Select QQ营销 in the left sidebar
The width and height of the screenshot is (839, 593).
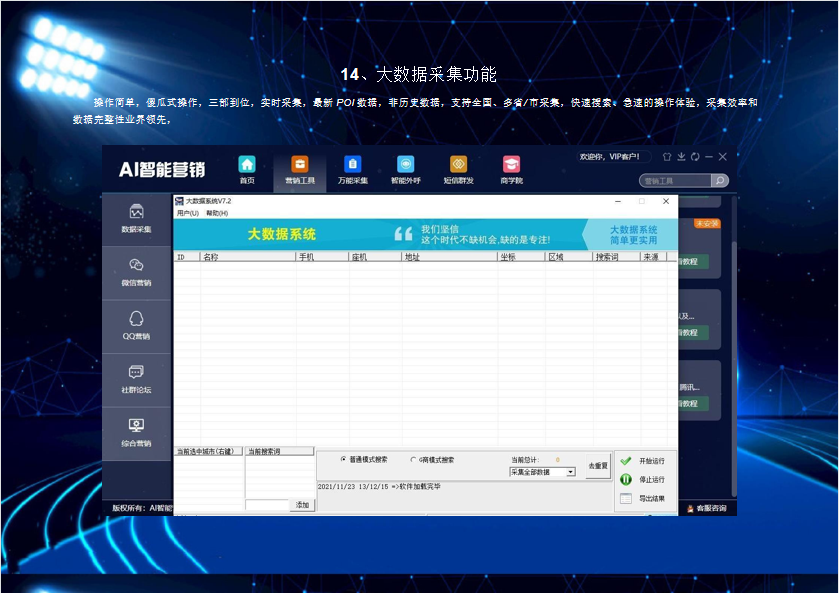(x=136, y=326)
